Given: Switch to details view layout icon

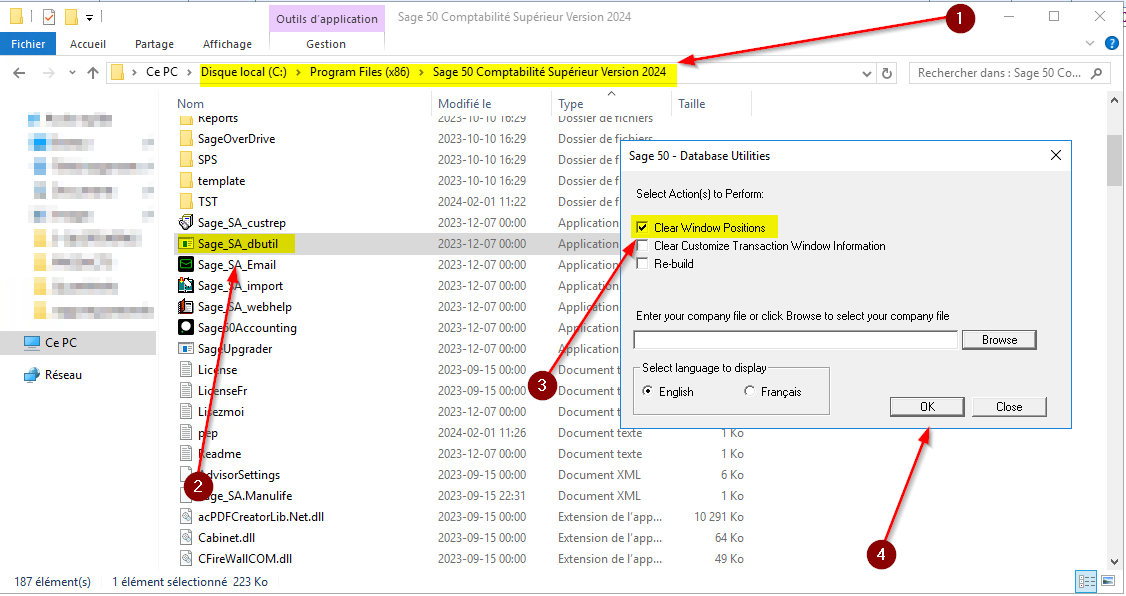Looking at the screenshot, I should click(x=1087, y=581).
